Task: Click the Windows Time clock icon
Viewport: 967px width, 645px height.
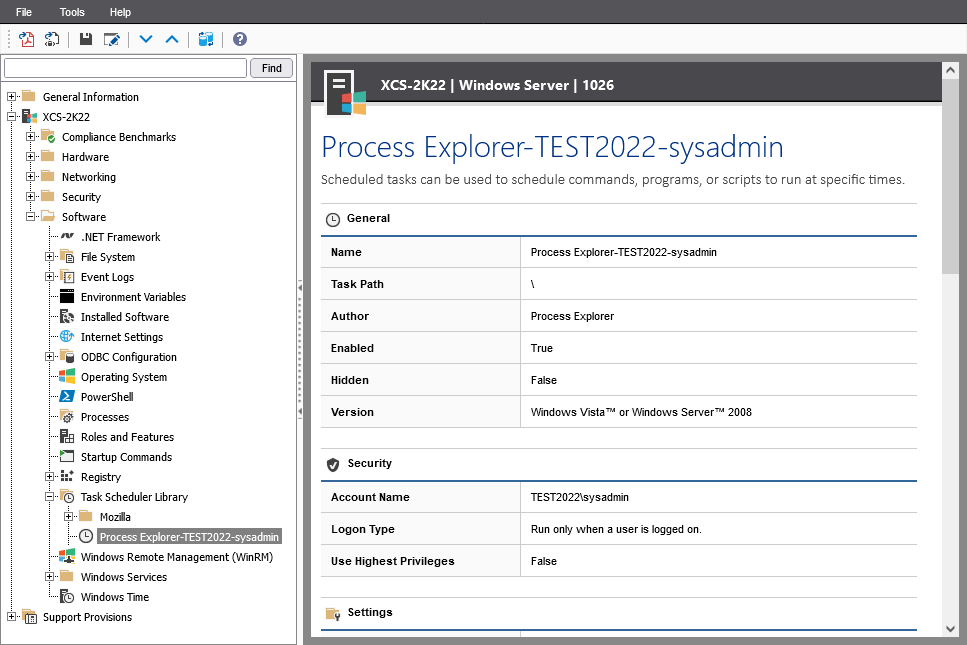Action: (x=67, y=597)
